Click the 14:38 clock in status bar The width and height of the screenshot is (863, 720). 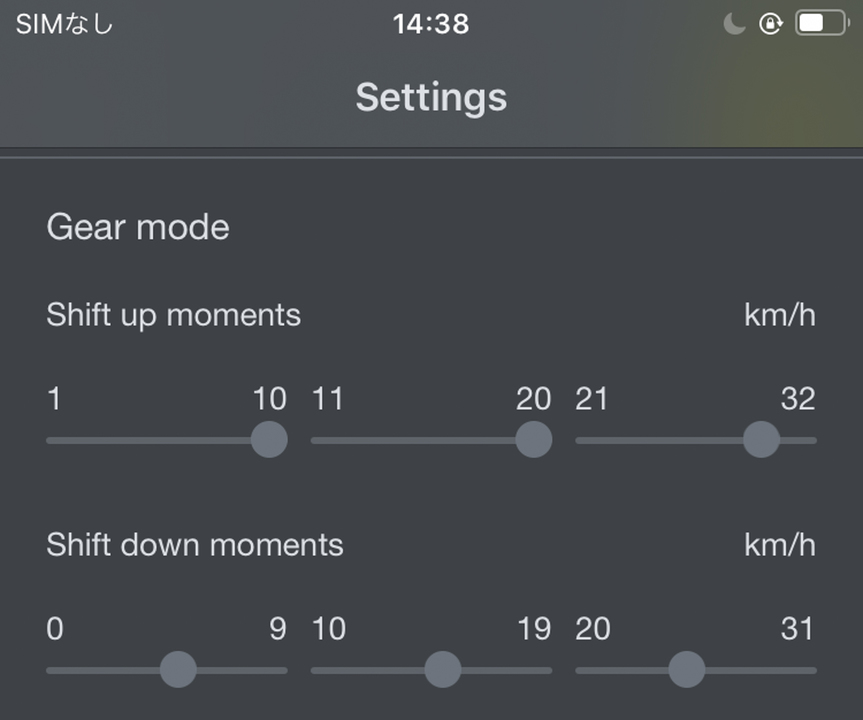[431, 24]
